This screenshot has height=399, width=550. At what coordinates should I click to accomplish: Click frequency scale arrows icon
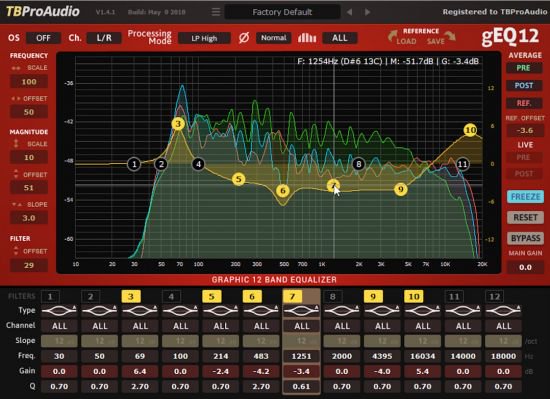click(x=16, y=68)
